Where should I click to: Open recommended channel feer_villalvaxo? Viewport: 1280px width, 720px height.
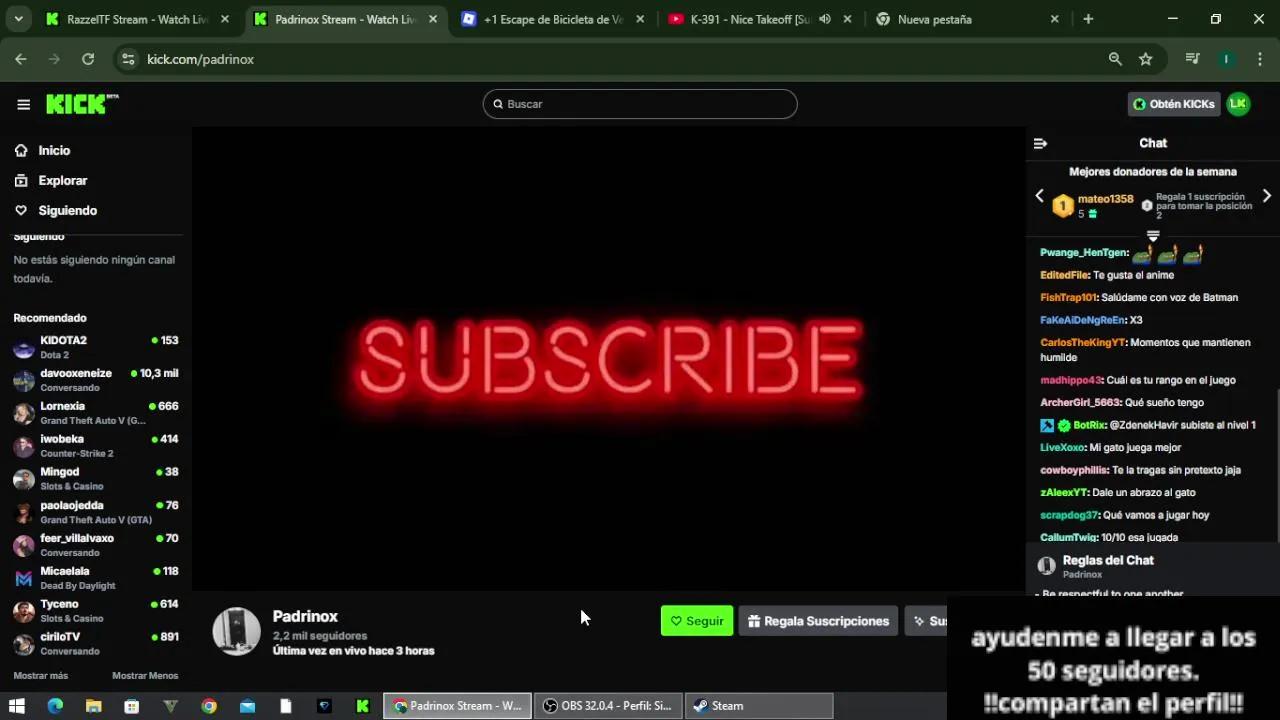[96, 545]
